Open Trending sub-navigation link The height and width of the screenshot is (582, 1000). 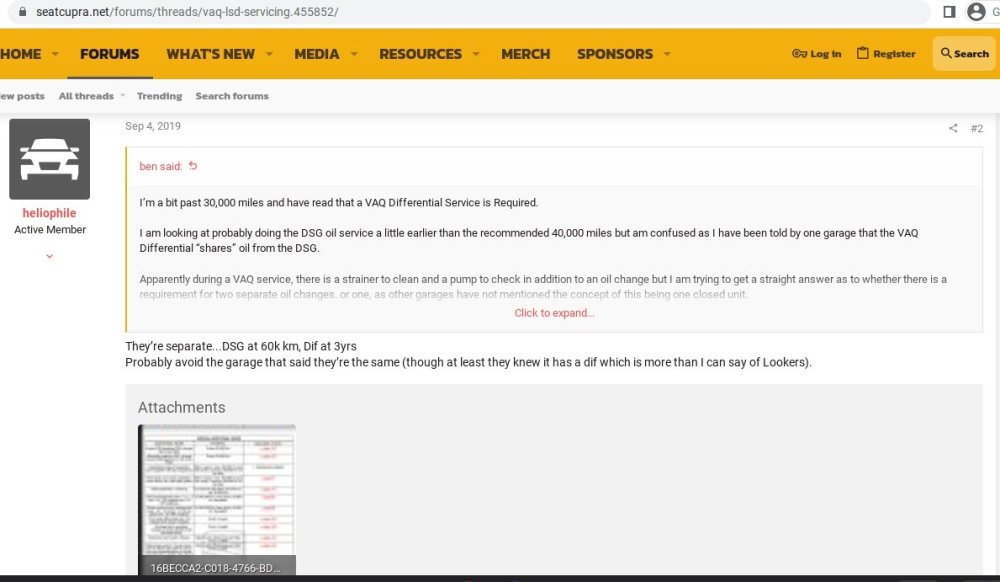(159, 96)
